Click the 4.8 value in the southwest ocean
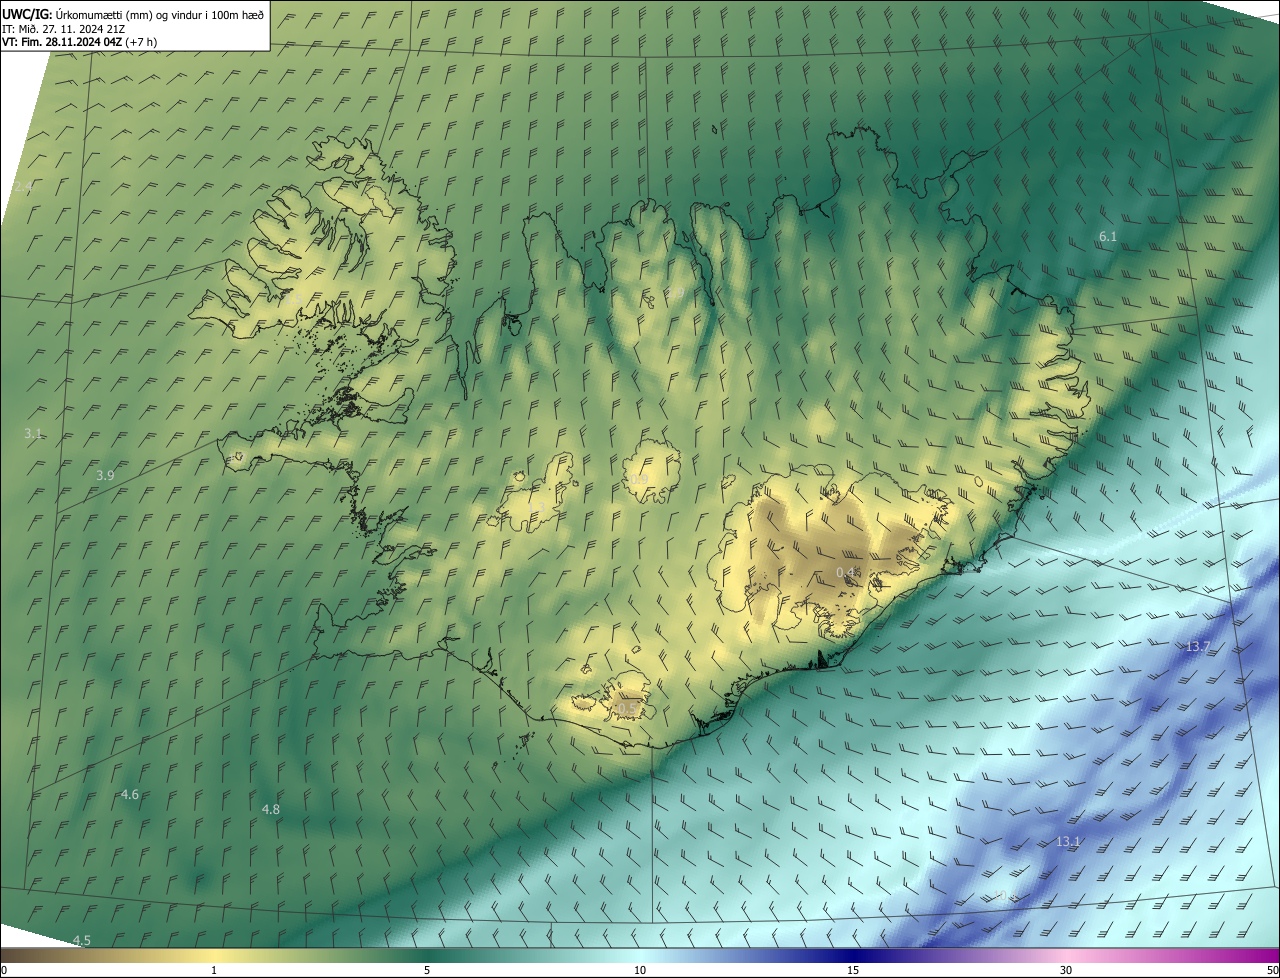Screen dimensions: 1280x978 (270, 809)
